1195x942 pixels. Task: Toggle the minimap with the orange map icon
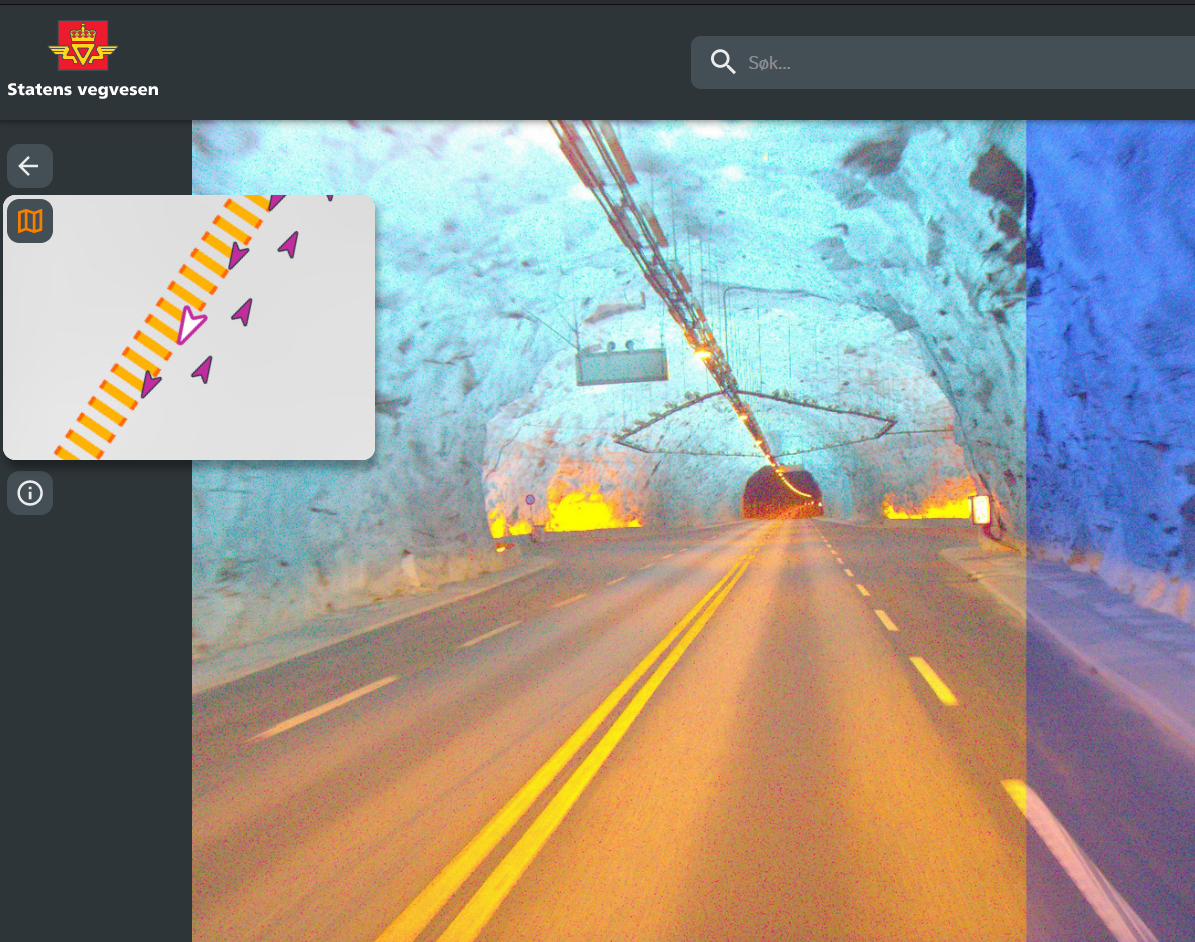point(30,221)
